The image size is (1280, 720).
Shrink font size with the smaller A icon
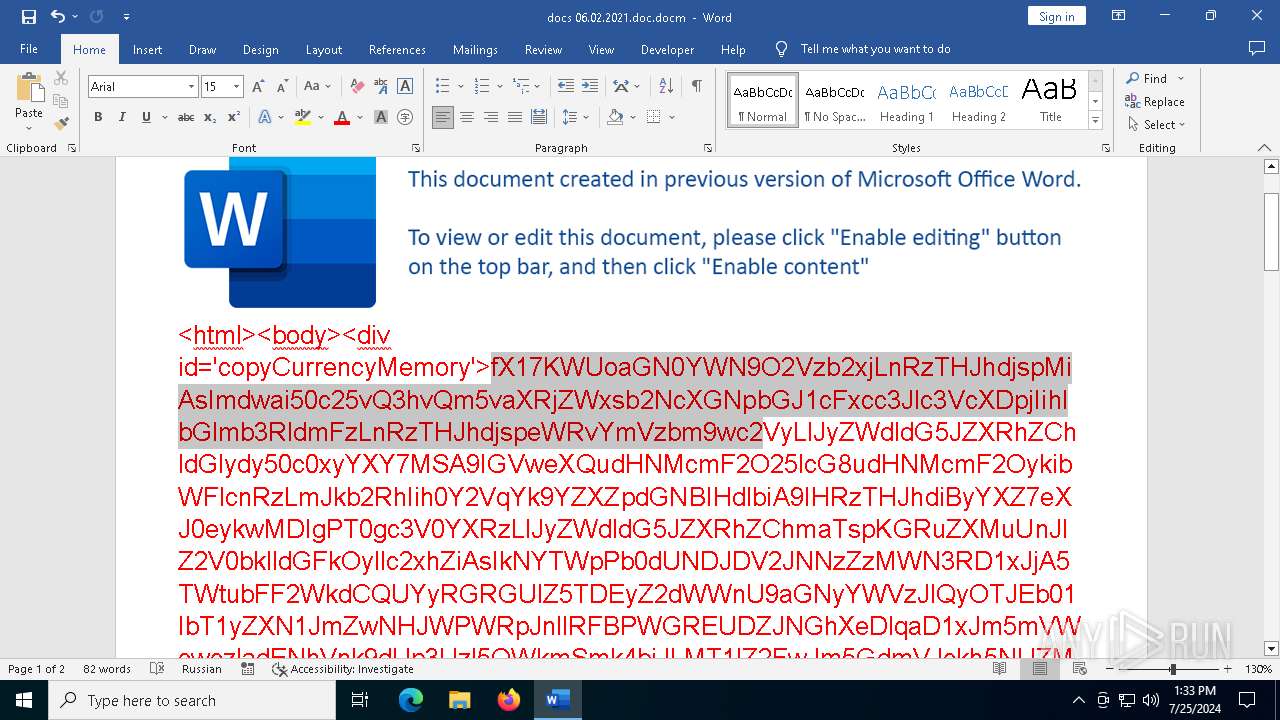(282, 87)
